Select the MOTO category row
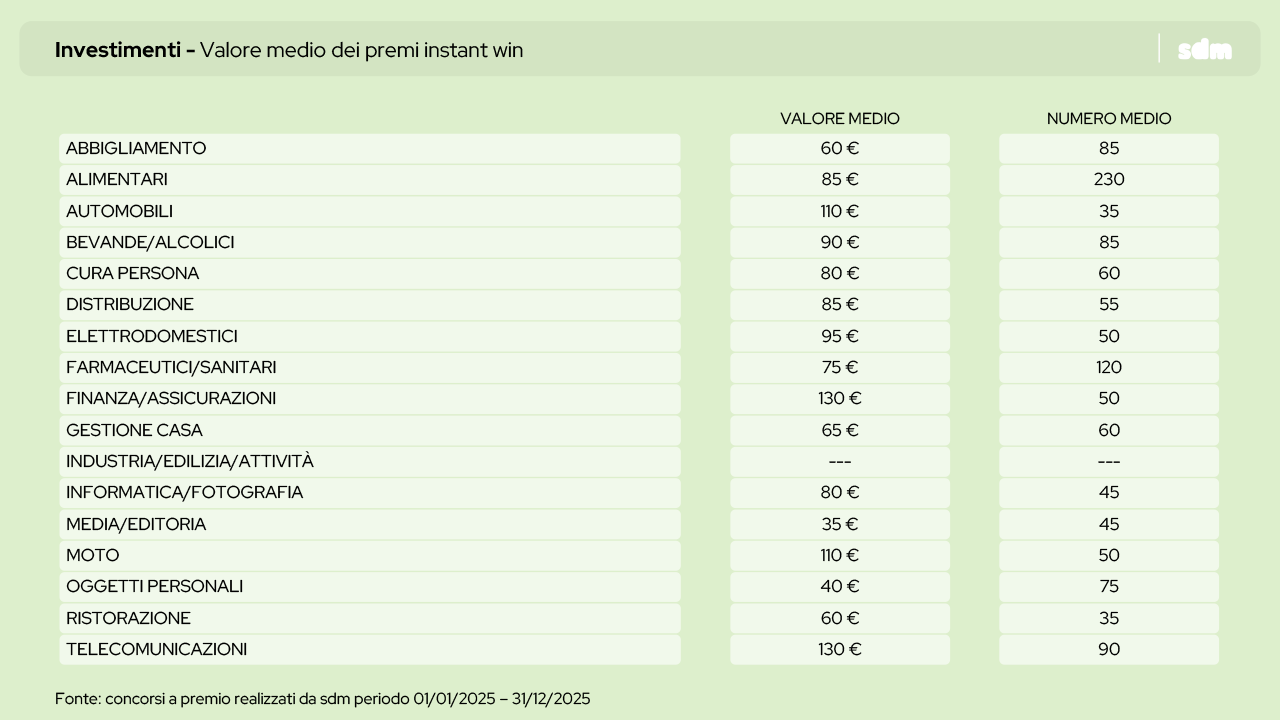This screenshot has width=1280, height=720. 93,555
